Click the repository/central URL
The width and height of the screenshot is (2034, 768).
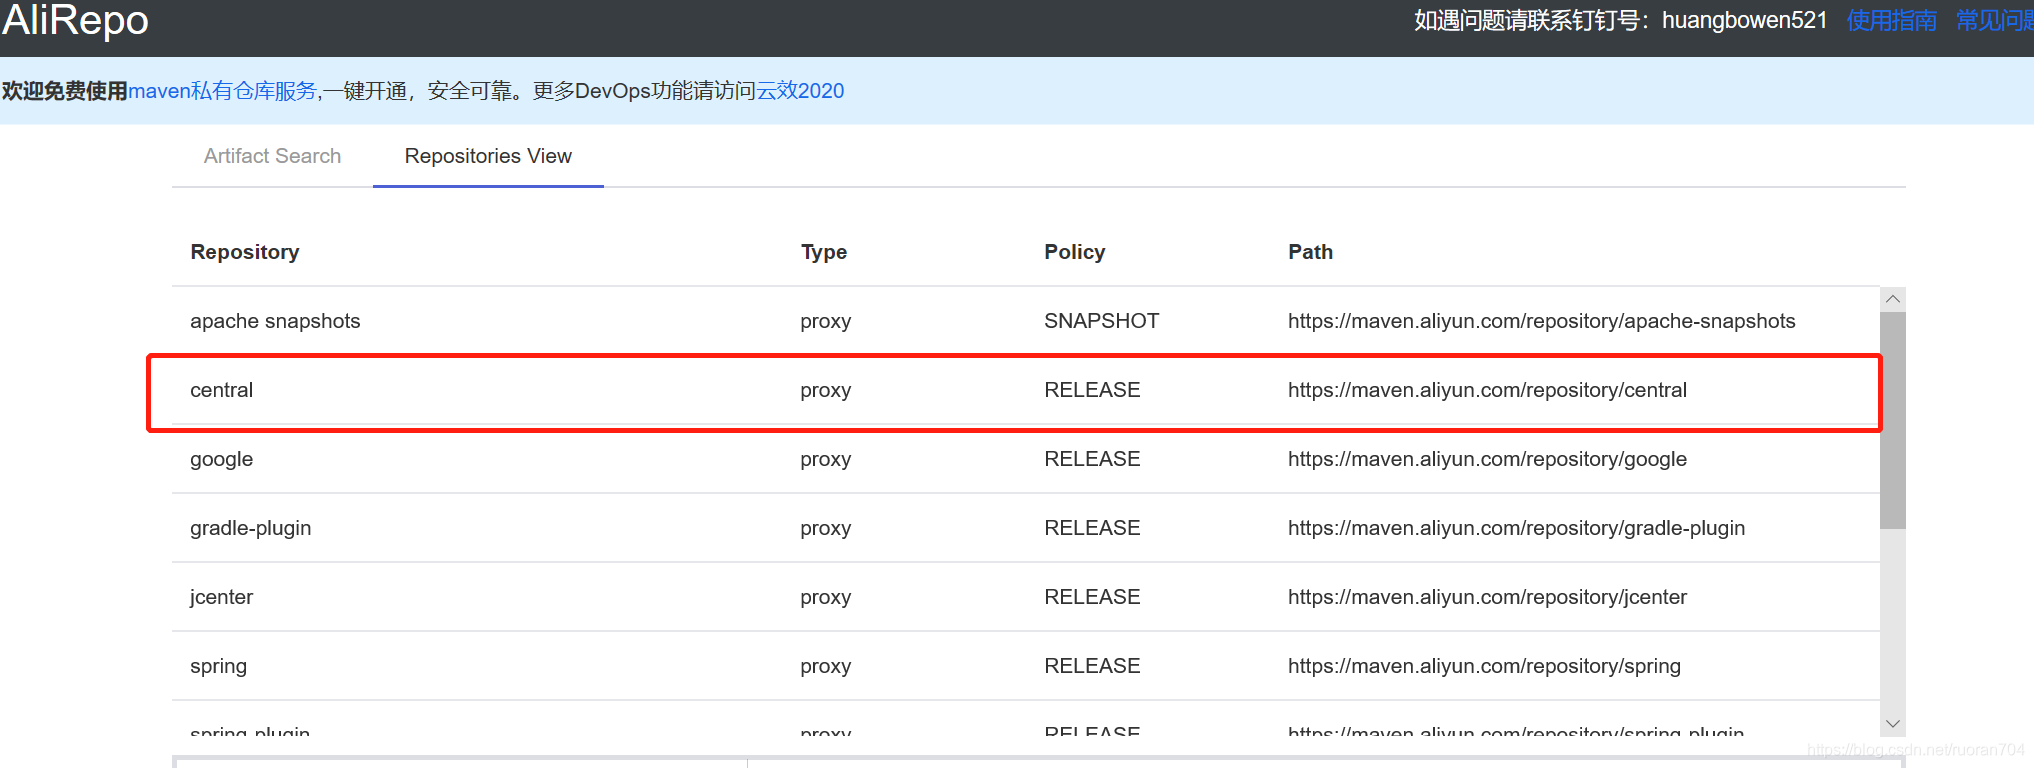1487,390
